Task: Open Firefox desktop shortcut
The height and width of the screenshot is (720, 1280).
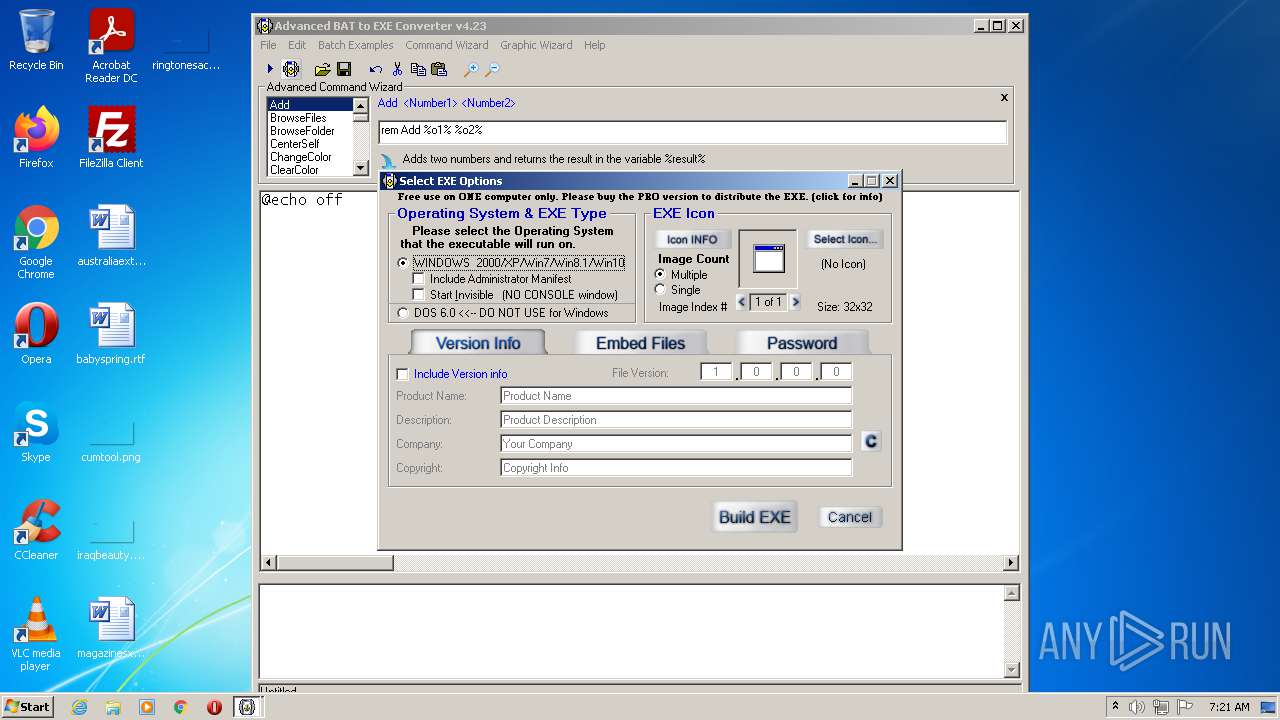Action: coord(36,137)
